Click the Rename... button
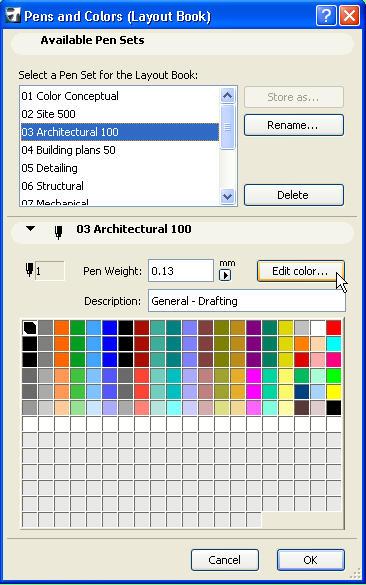Viewport: 366px width, 585px height. (294, 125)
